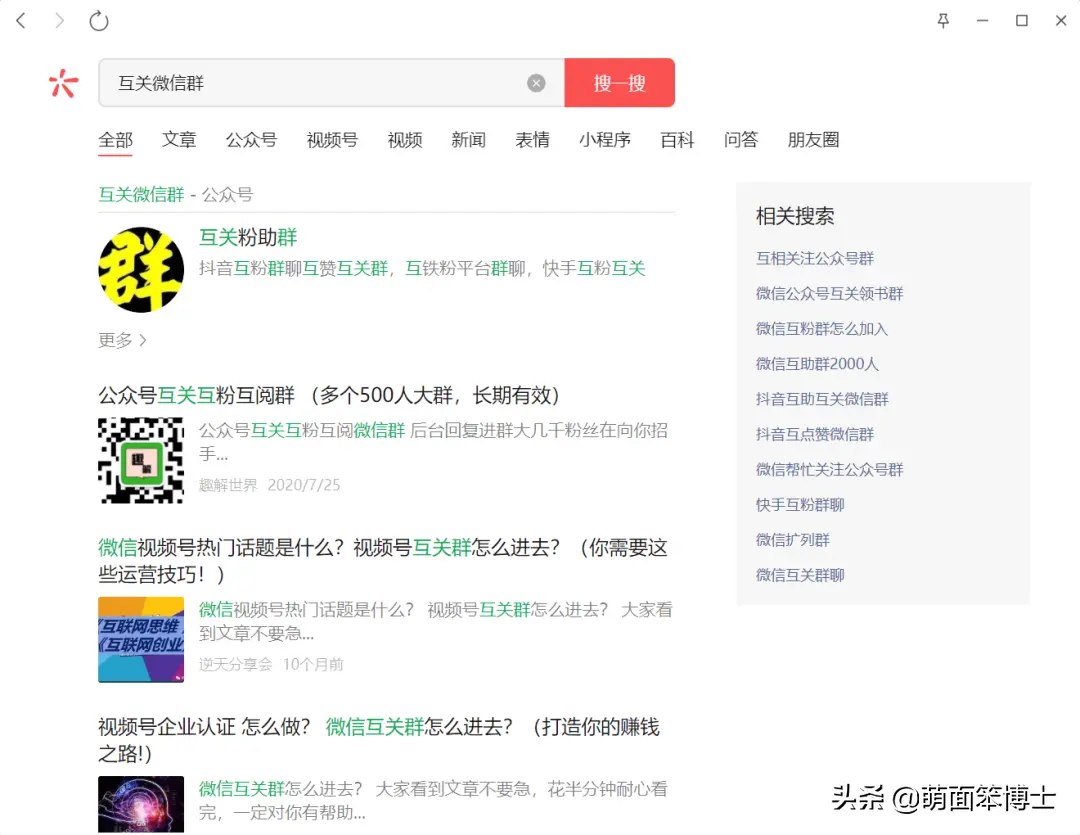The width and height of the screenshot is (1080, 835).
Task: Search related 抖音互点赞微信群
Action: [815, 434]
